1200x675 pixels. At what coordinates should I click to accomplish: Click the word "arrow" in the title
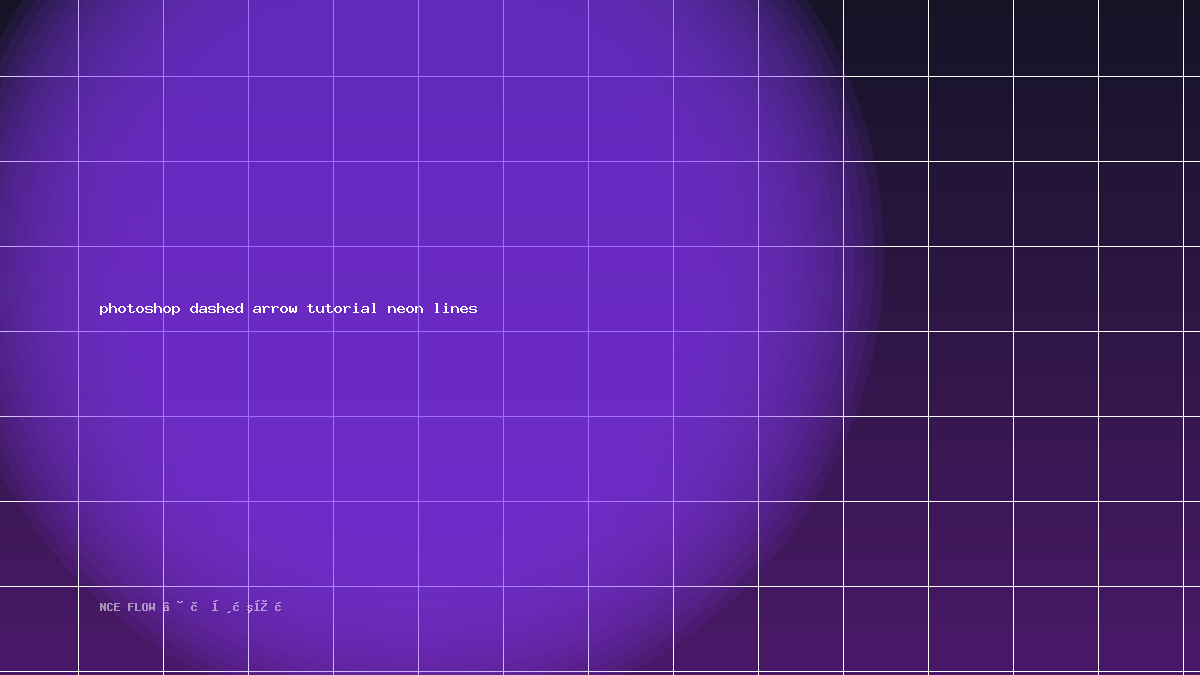275,309
